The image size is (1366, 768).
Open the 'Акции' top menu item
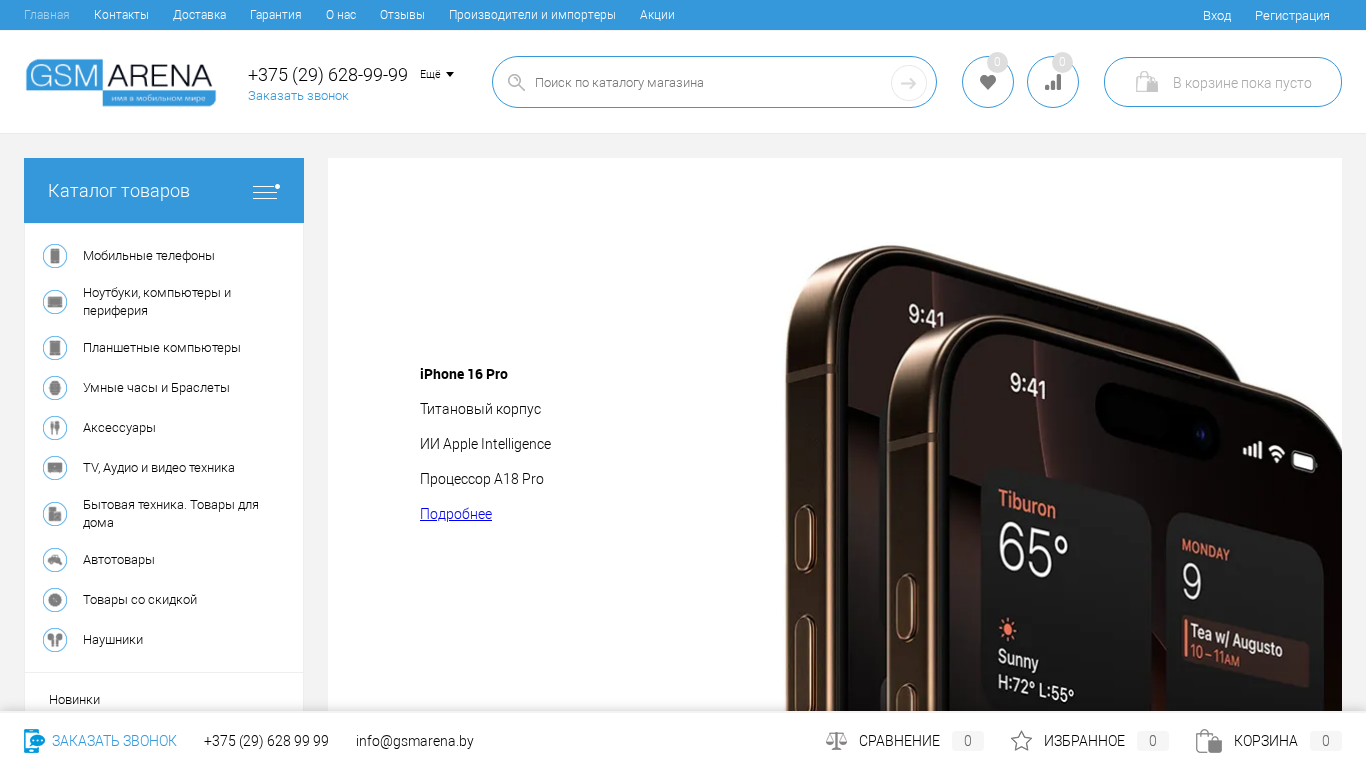(657, 15)
